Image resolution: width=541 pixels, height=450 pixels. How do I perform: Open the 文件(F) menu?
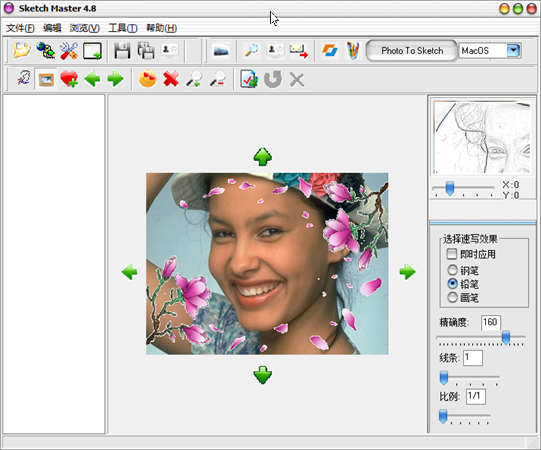(x=20, y=28)
